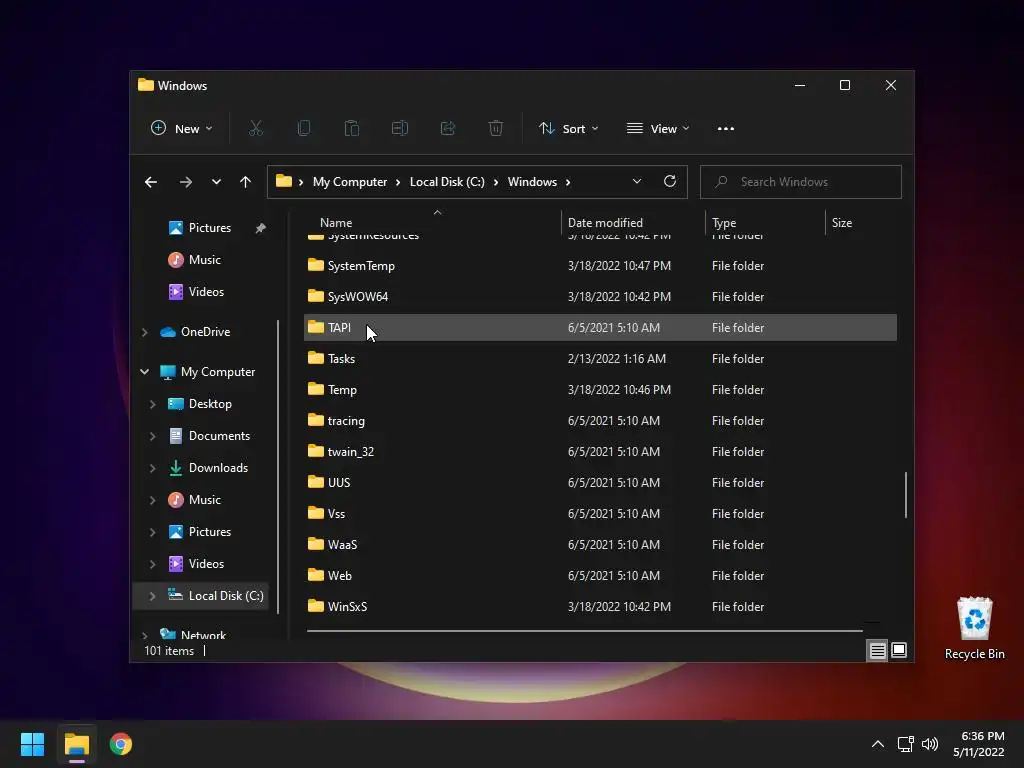Select the SysWOW64 folder row

(x=600, y=296)
